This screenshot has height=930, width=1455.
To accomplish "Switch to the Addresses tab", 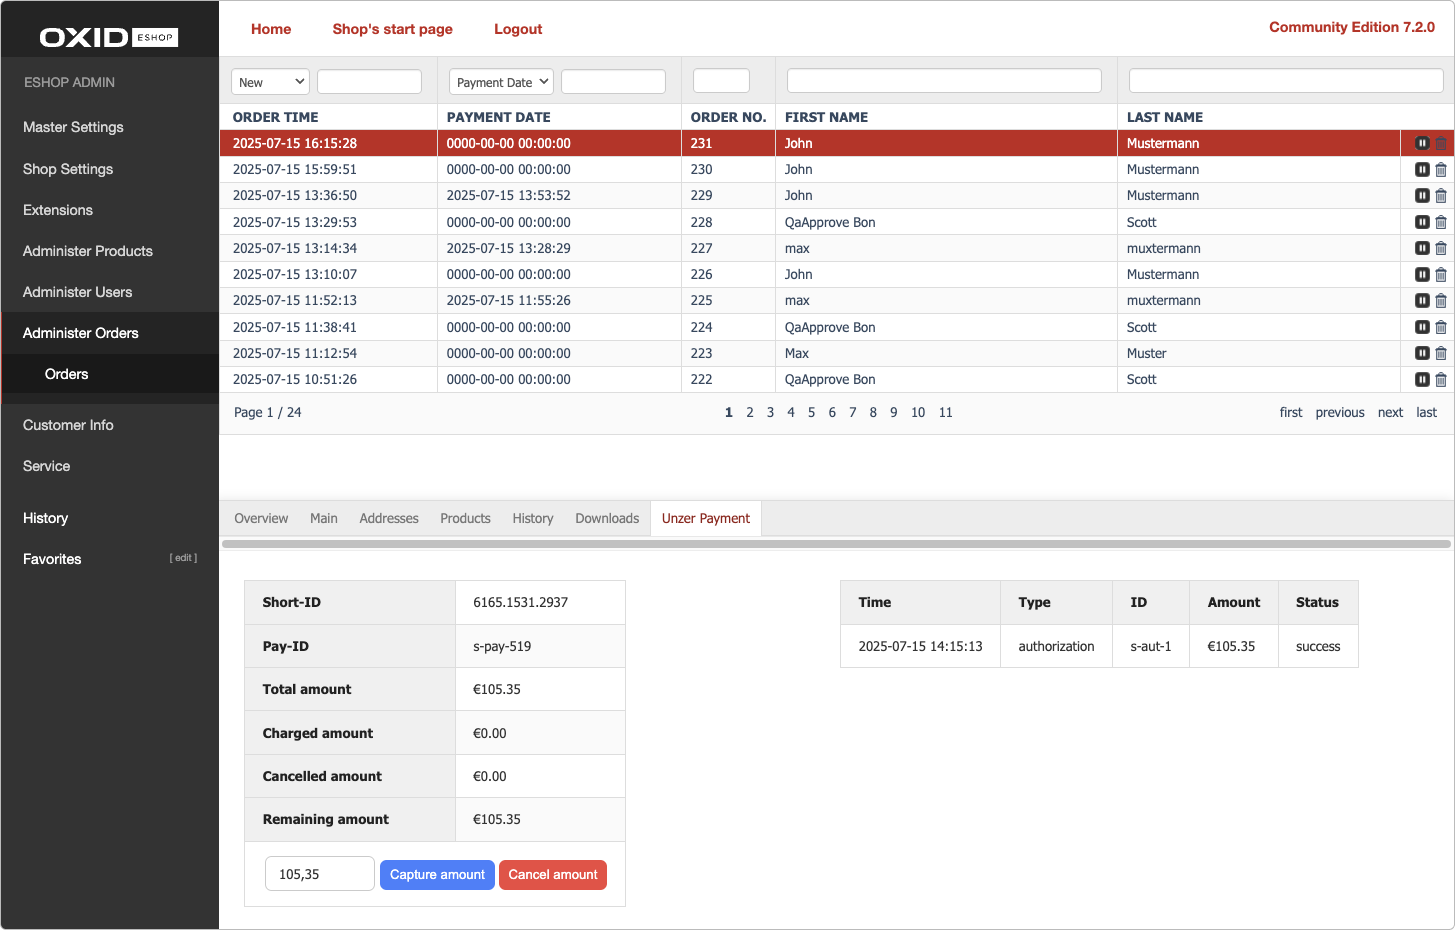I will pyautogui.click(x=388, y=518).
